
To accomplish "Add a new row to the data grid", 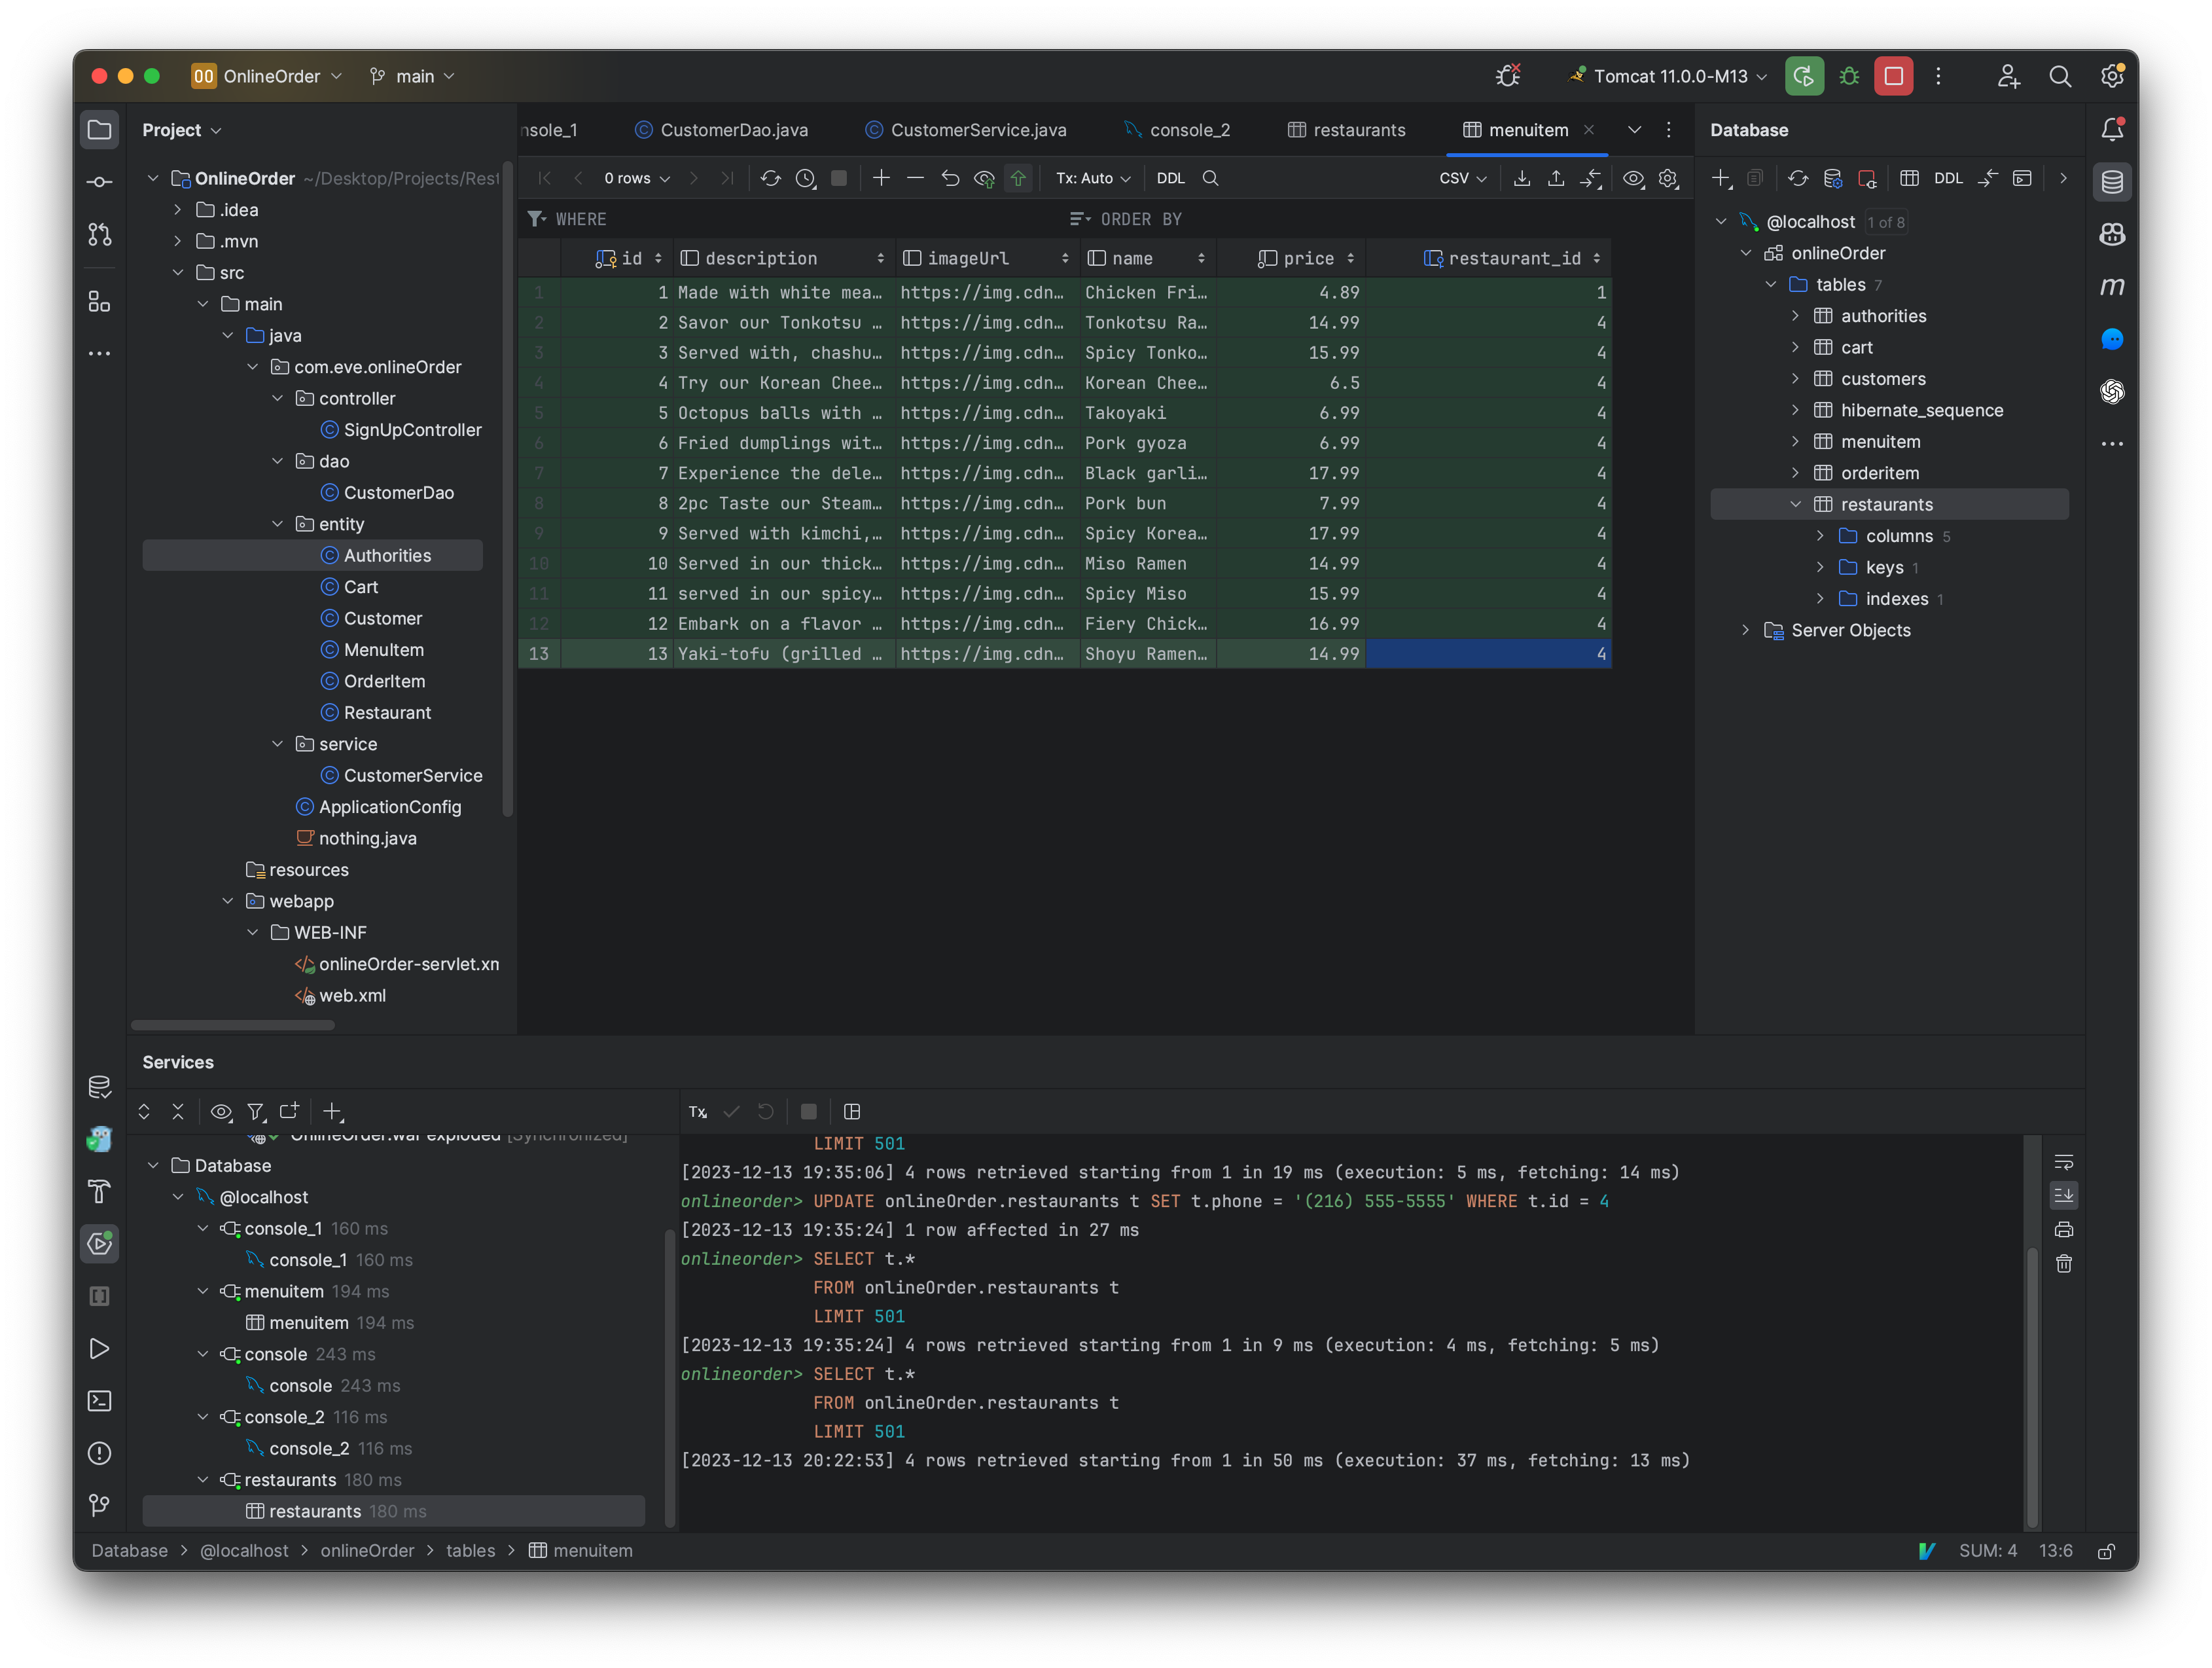I will (x=881, y=178).
